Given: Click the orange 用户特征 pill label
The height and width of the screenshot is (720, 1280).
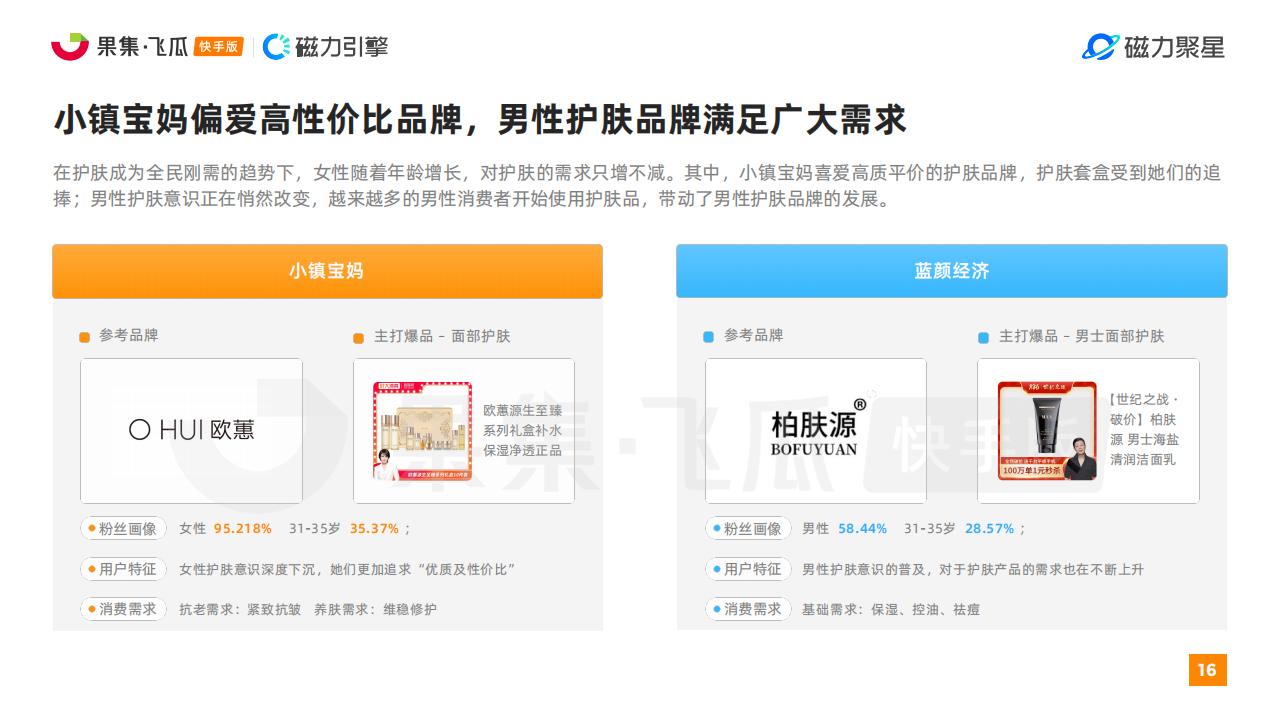Looking at the screenshot, I should (x=123, y=569).
